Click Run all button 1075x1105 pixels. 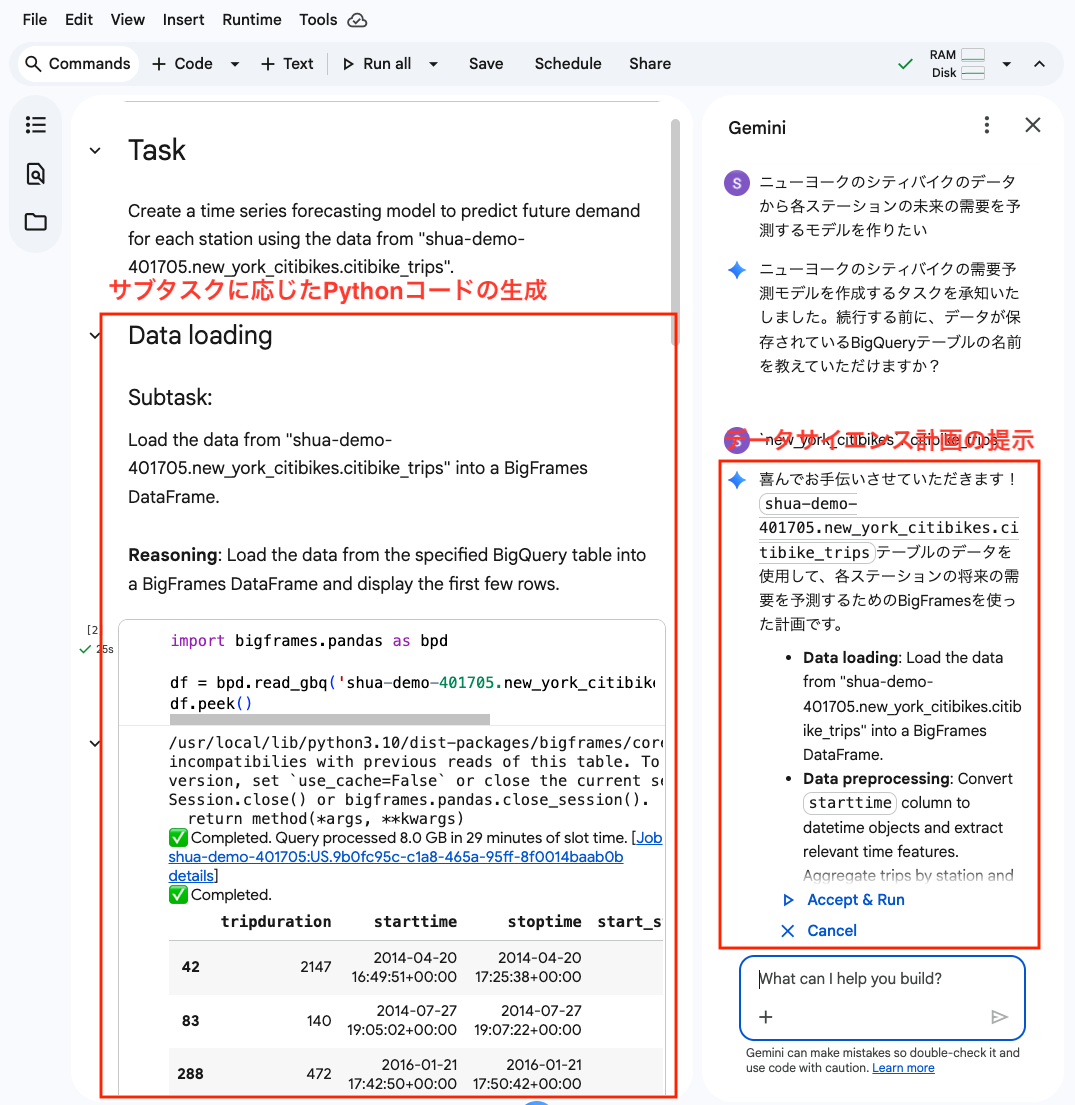point(376,64)
